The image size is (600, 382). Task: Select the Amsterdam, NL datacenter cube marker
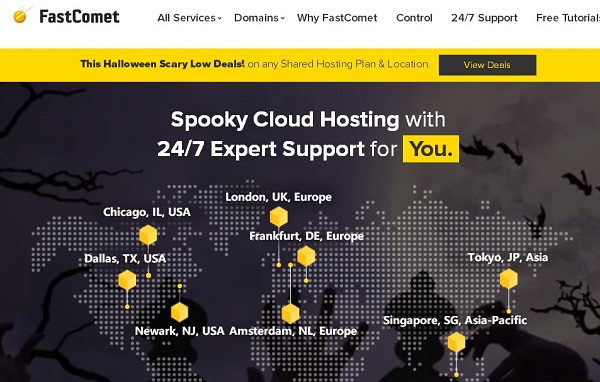[x=291, y=313]
